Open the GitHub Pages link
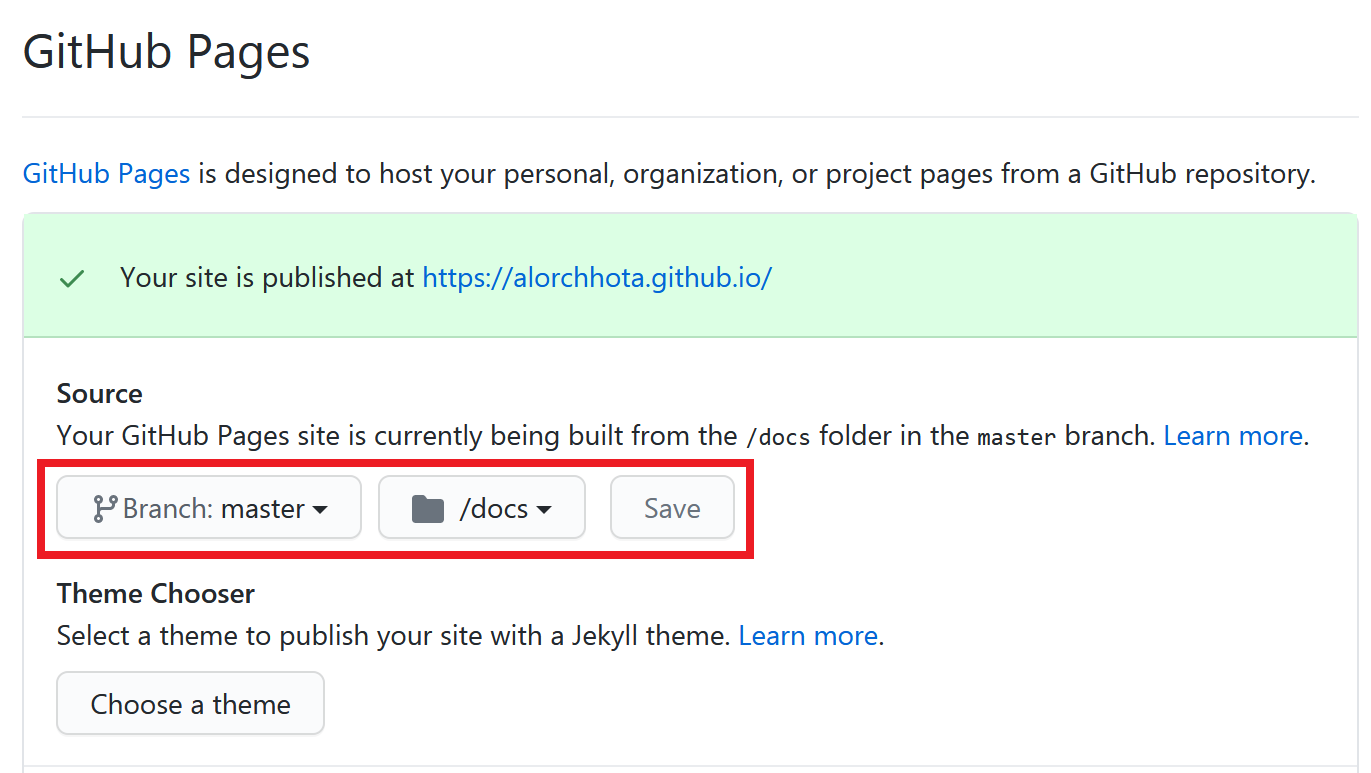The width and height of the screenshot is (1371, 773). click(105, 173)
